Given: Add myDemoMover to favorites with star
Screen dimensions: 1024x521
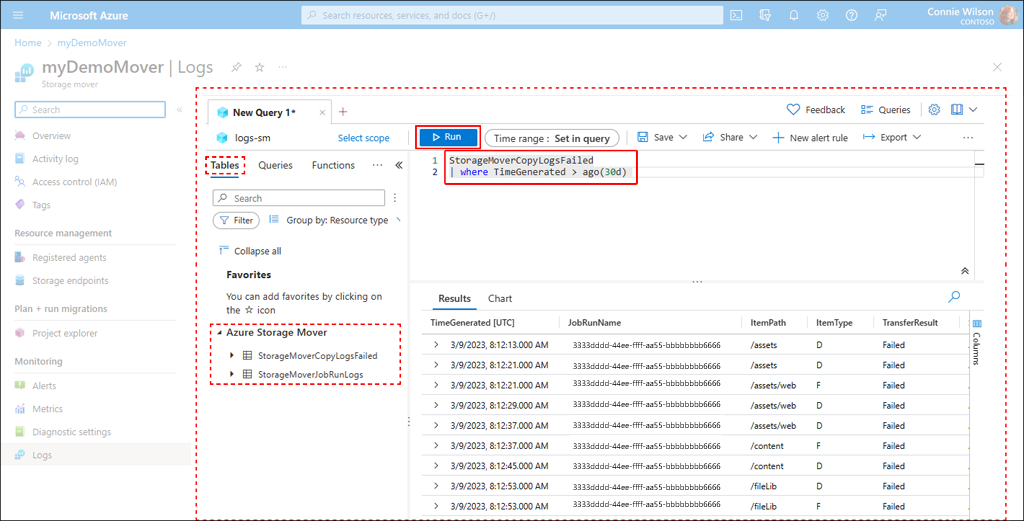Looking at the screenshot, I should (x=259, y=67).
